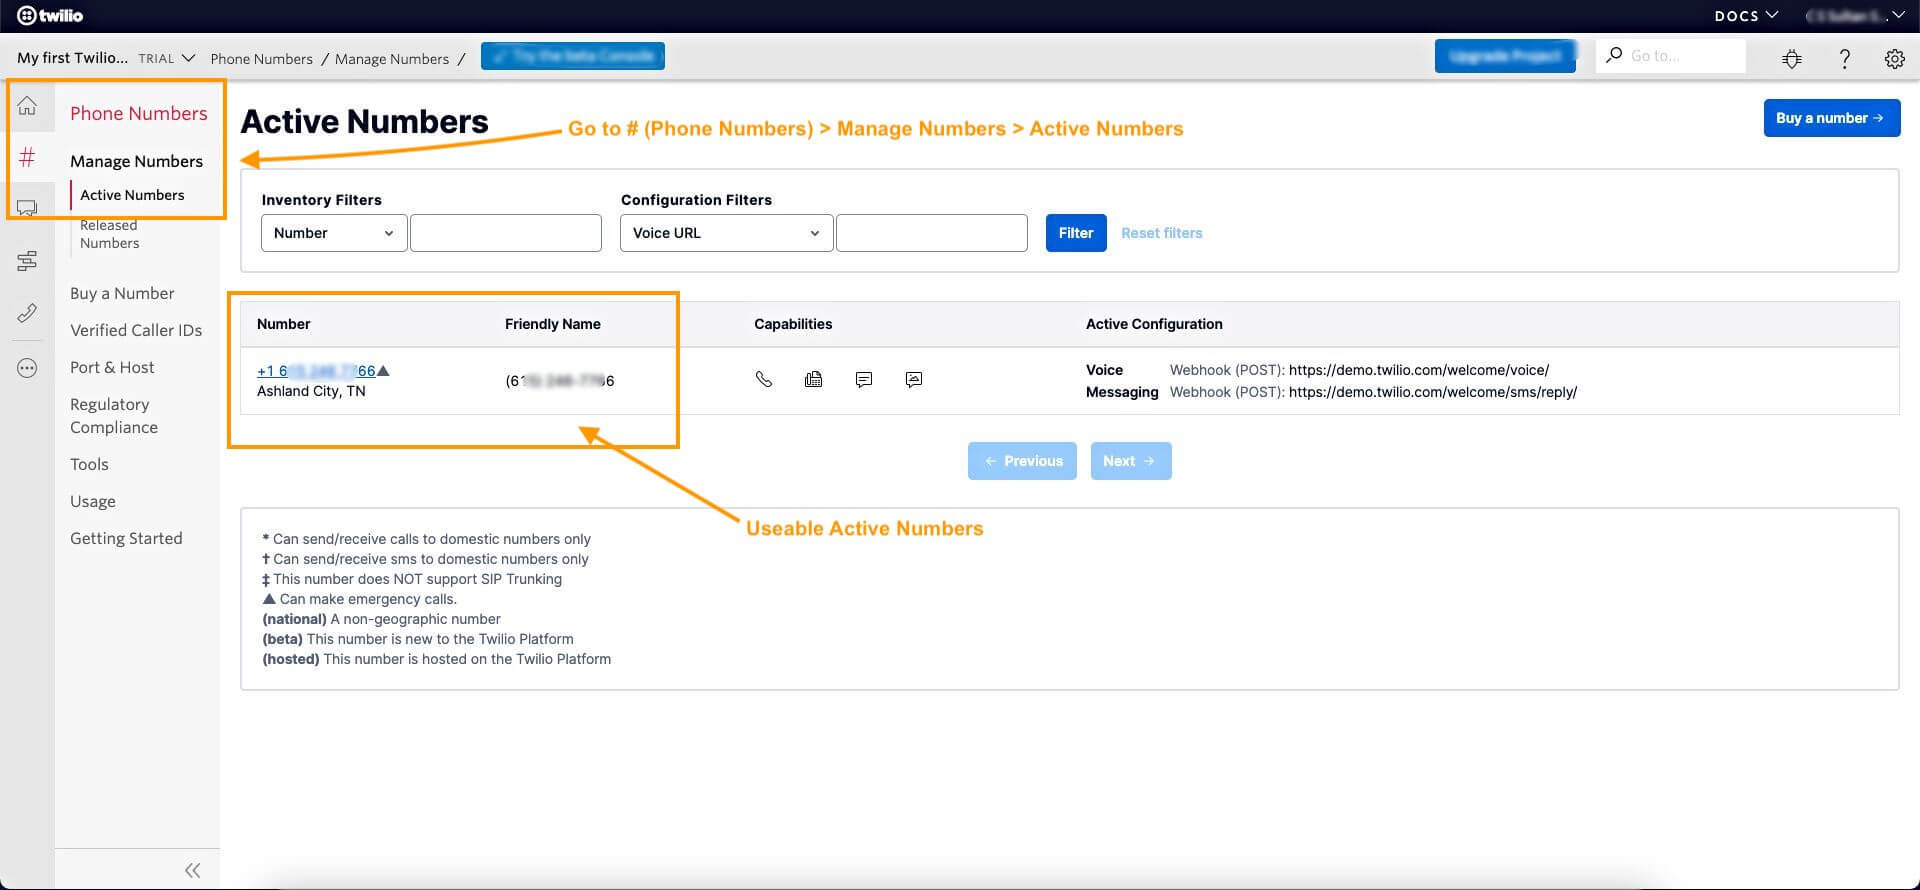Screen dimensions: 1920x890
Task: Open Released Numbers submenu item
Action: [x=110, y=234]
